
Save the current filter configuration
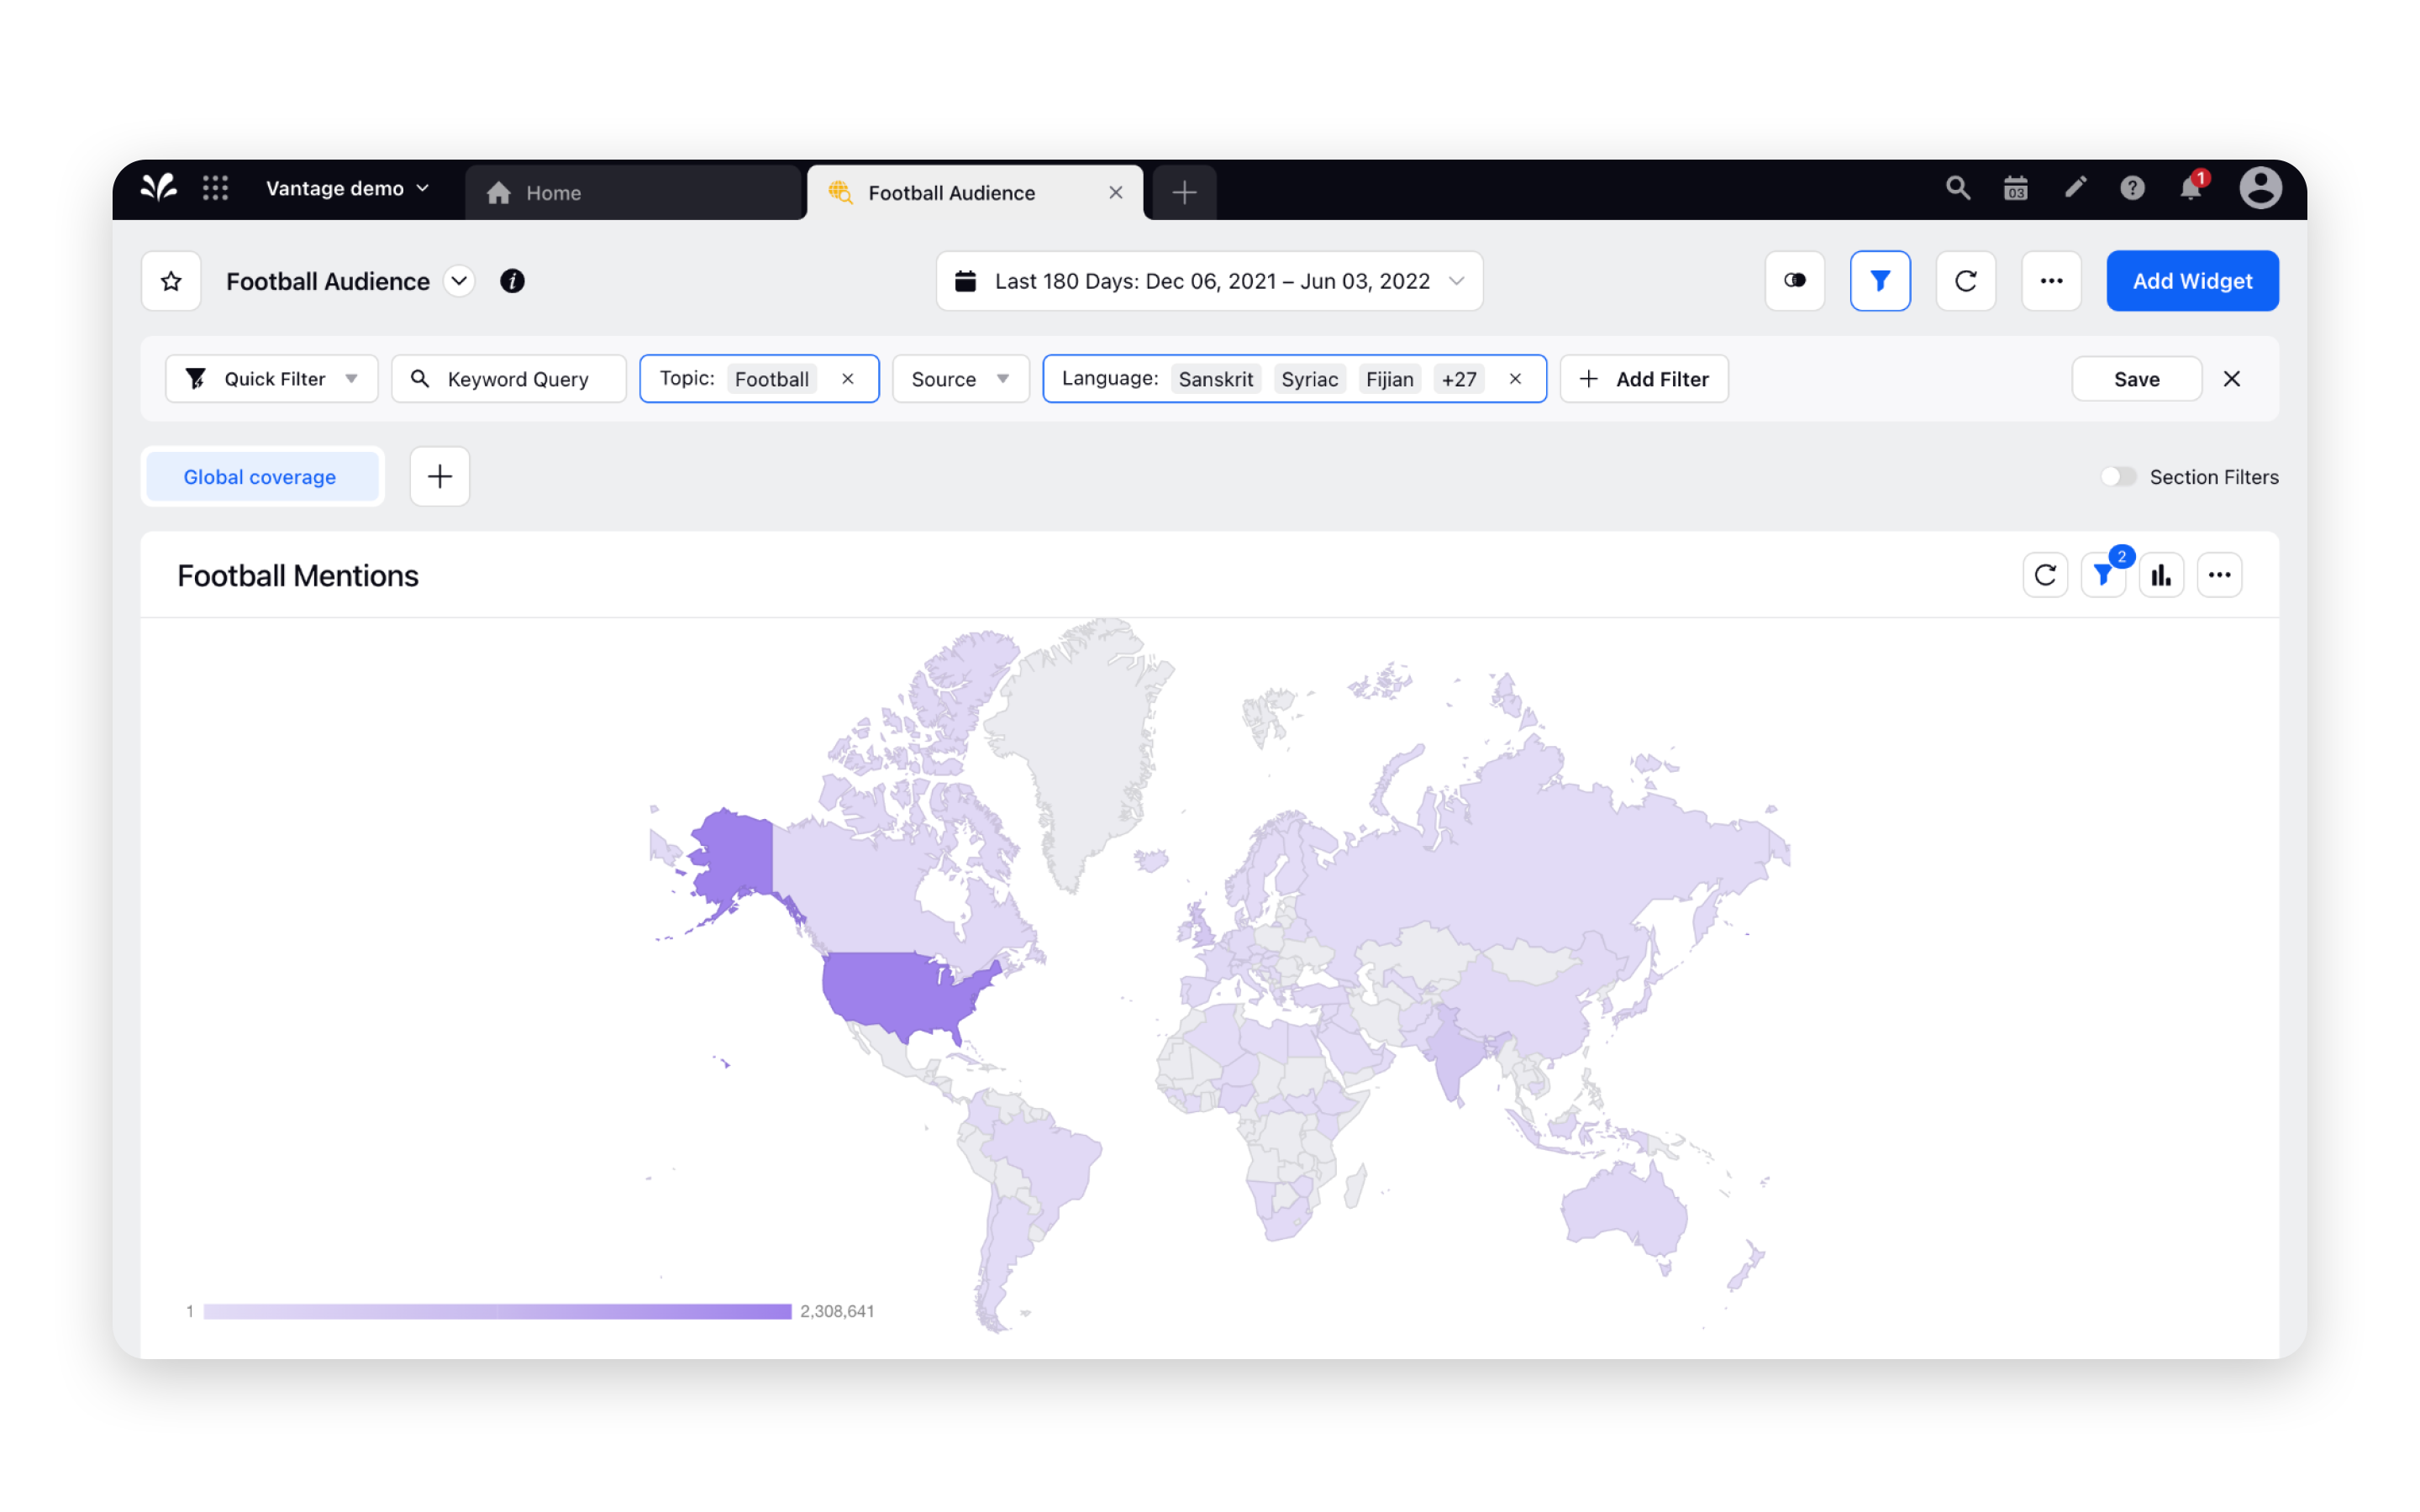[x=2136, y=378]
